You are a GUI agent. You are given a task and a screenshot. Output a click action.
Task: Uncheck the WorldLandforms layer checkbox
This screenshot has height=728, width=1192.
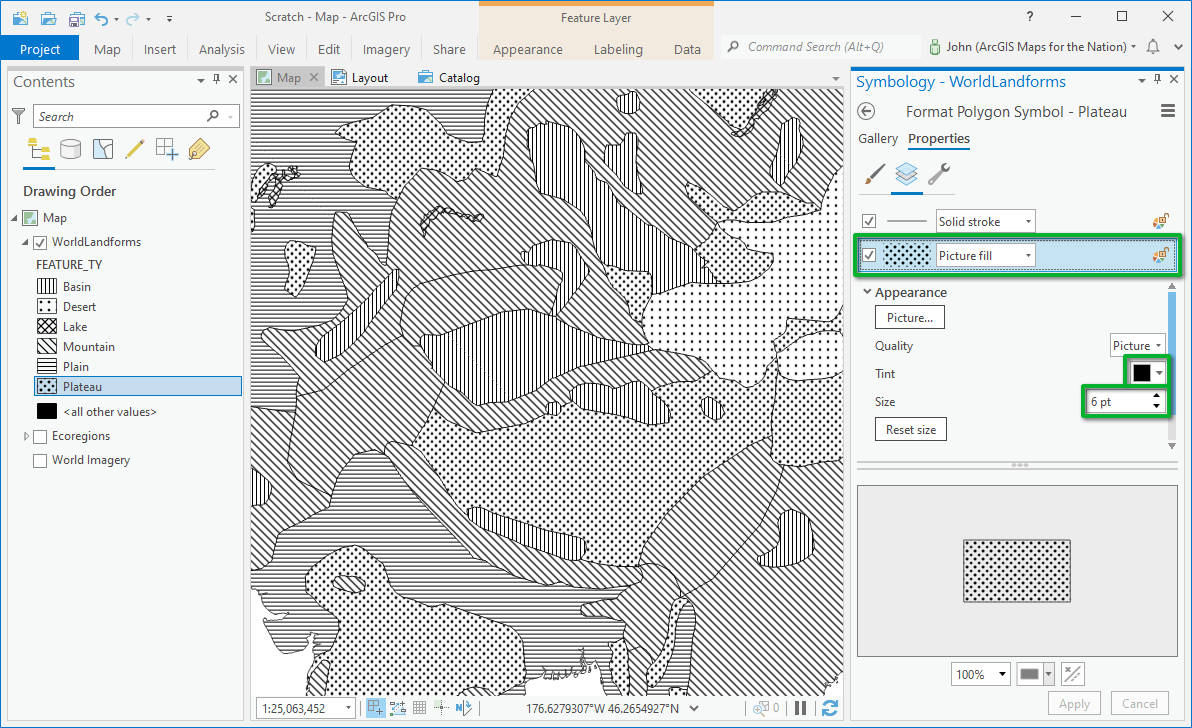tap(40, 242)
